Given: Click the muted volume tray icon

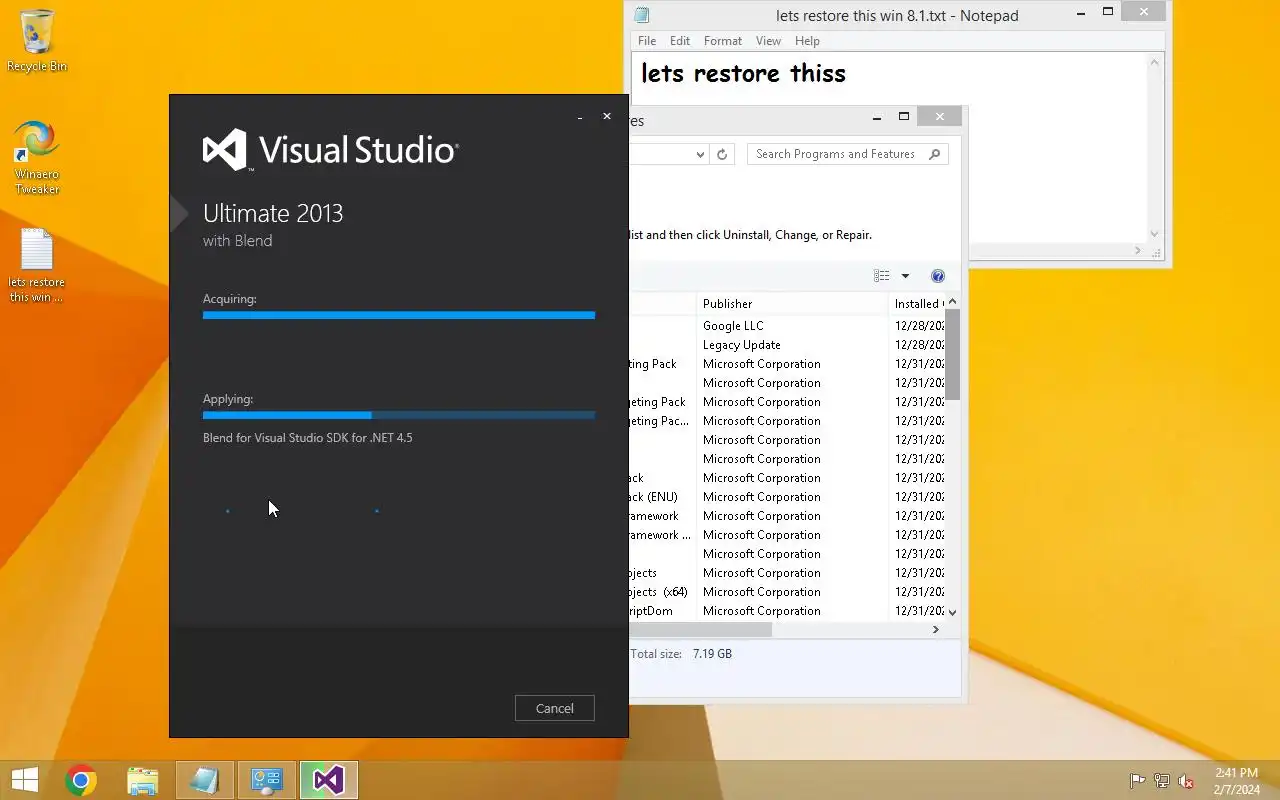Looking at the screenshot, I should click(x=1186, y=781).
